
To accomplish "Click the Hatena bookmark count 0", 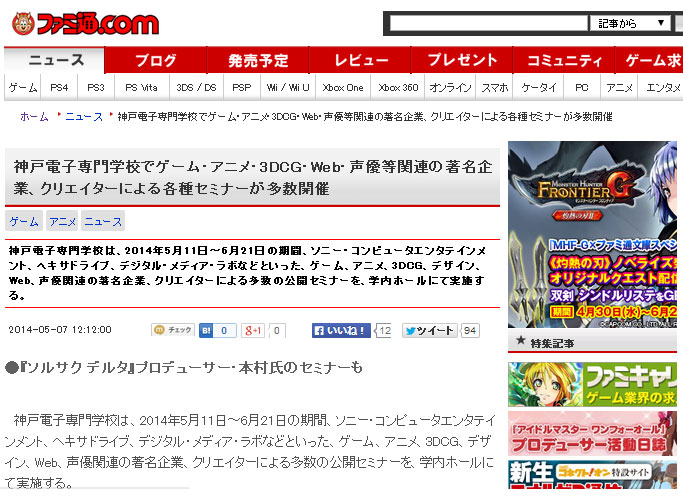I will pyautogui.click(x=224, y=331).
